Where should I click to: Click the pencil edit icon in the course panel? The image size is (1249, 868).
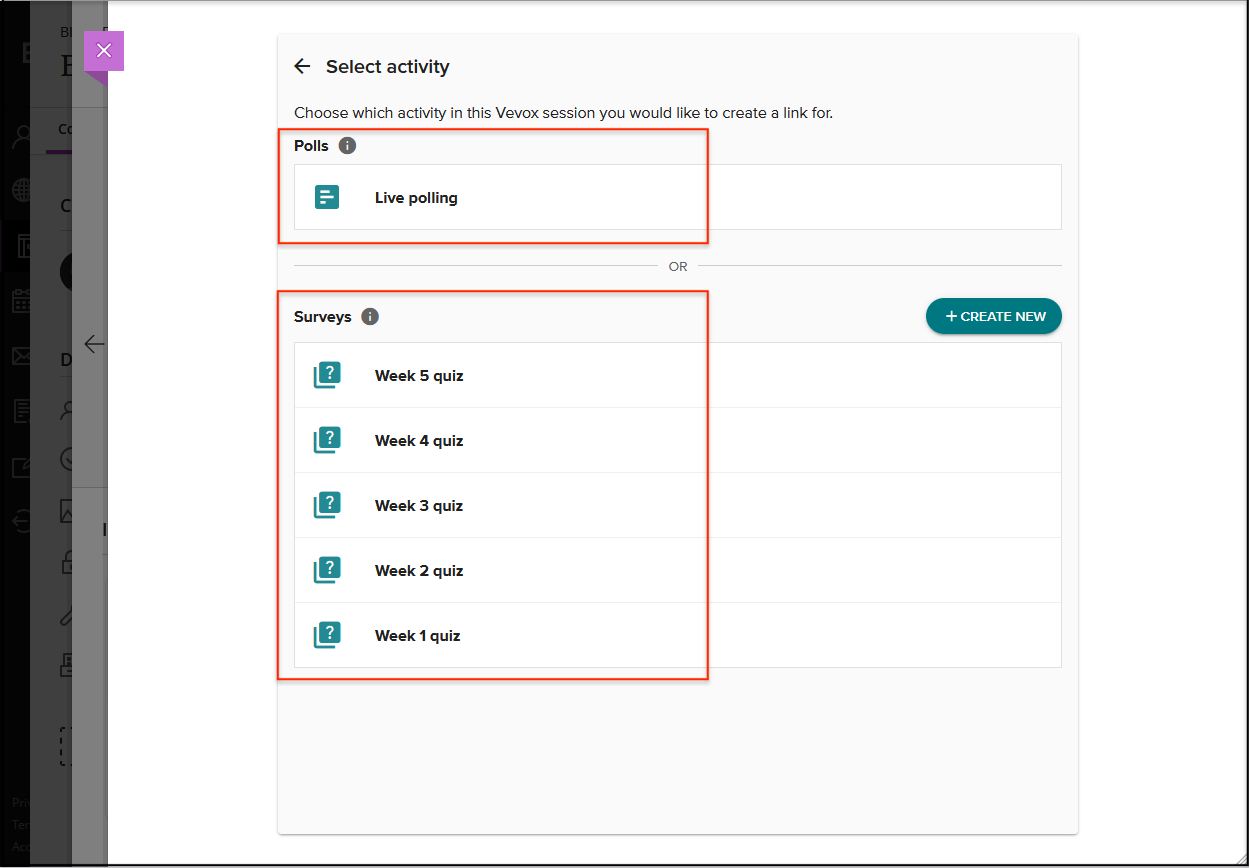(66, 616)
